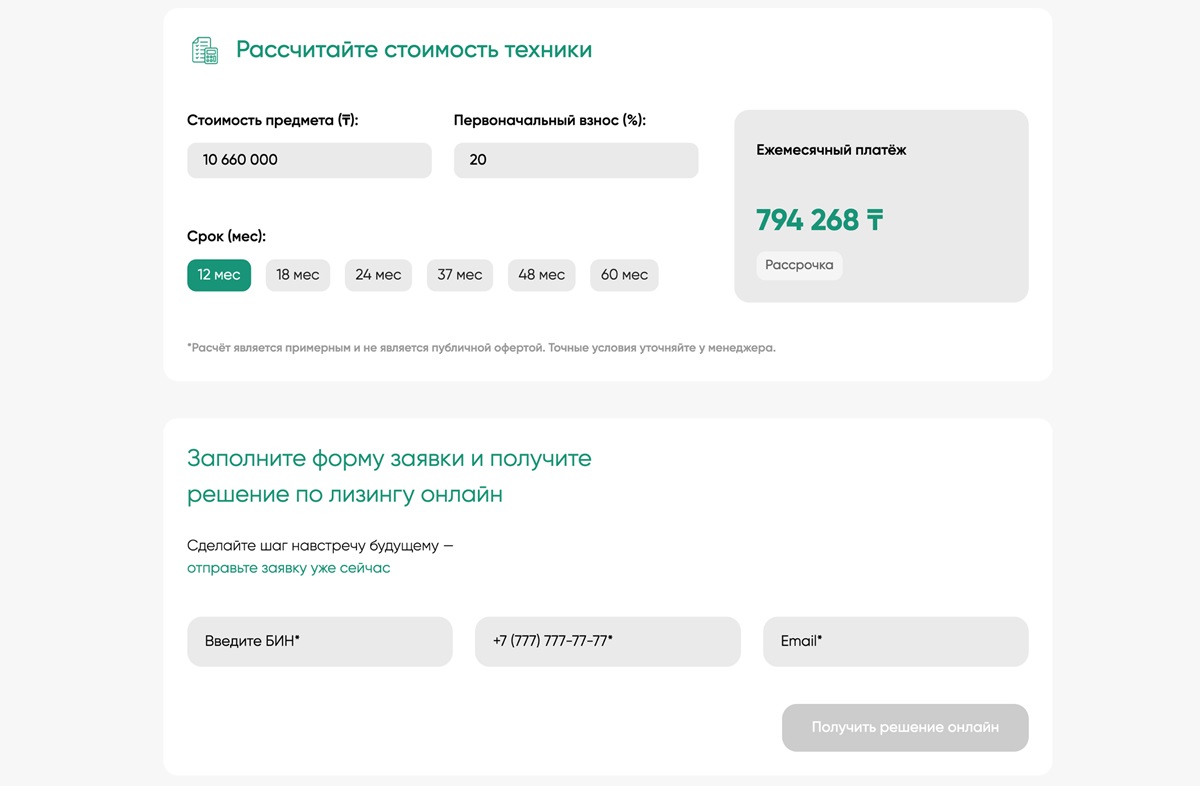Image resolution: width=1200 pixels, height=786 pixels.
Task: Select the 48 мес term option
Action: [x=541, y=275]
